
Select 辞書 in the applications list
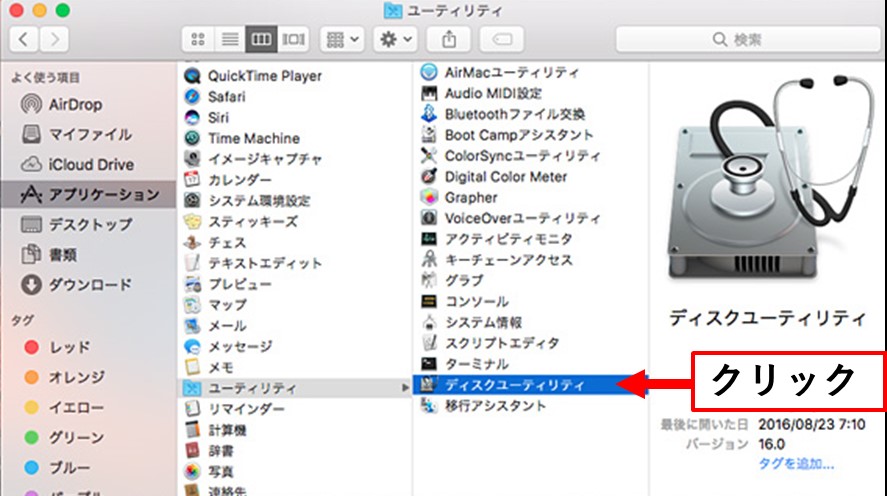[x=221, y=451]
